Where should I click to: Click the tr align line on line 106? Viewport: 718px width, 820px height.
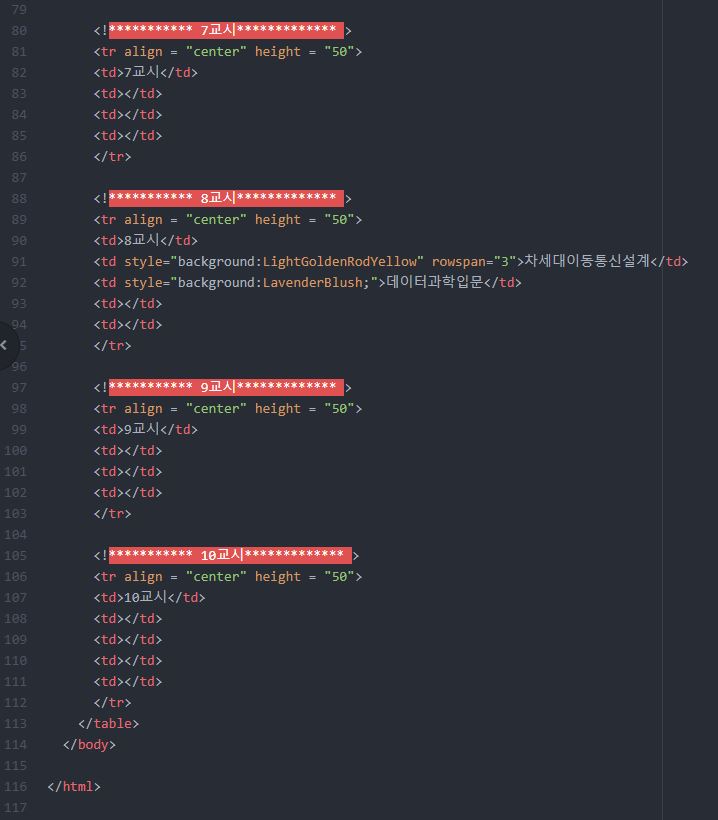click(x=227, y=576)
